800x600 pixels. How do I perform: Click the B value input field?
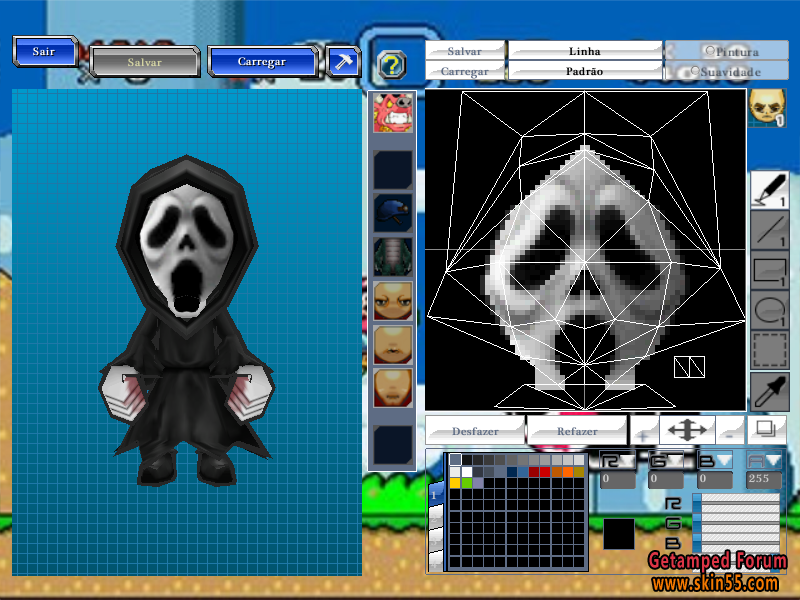715,479
